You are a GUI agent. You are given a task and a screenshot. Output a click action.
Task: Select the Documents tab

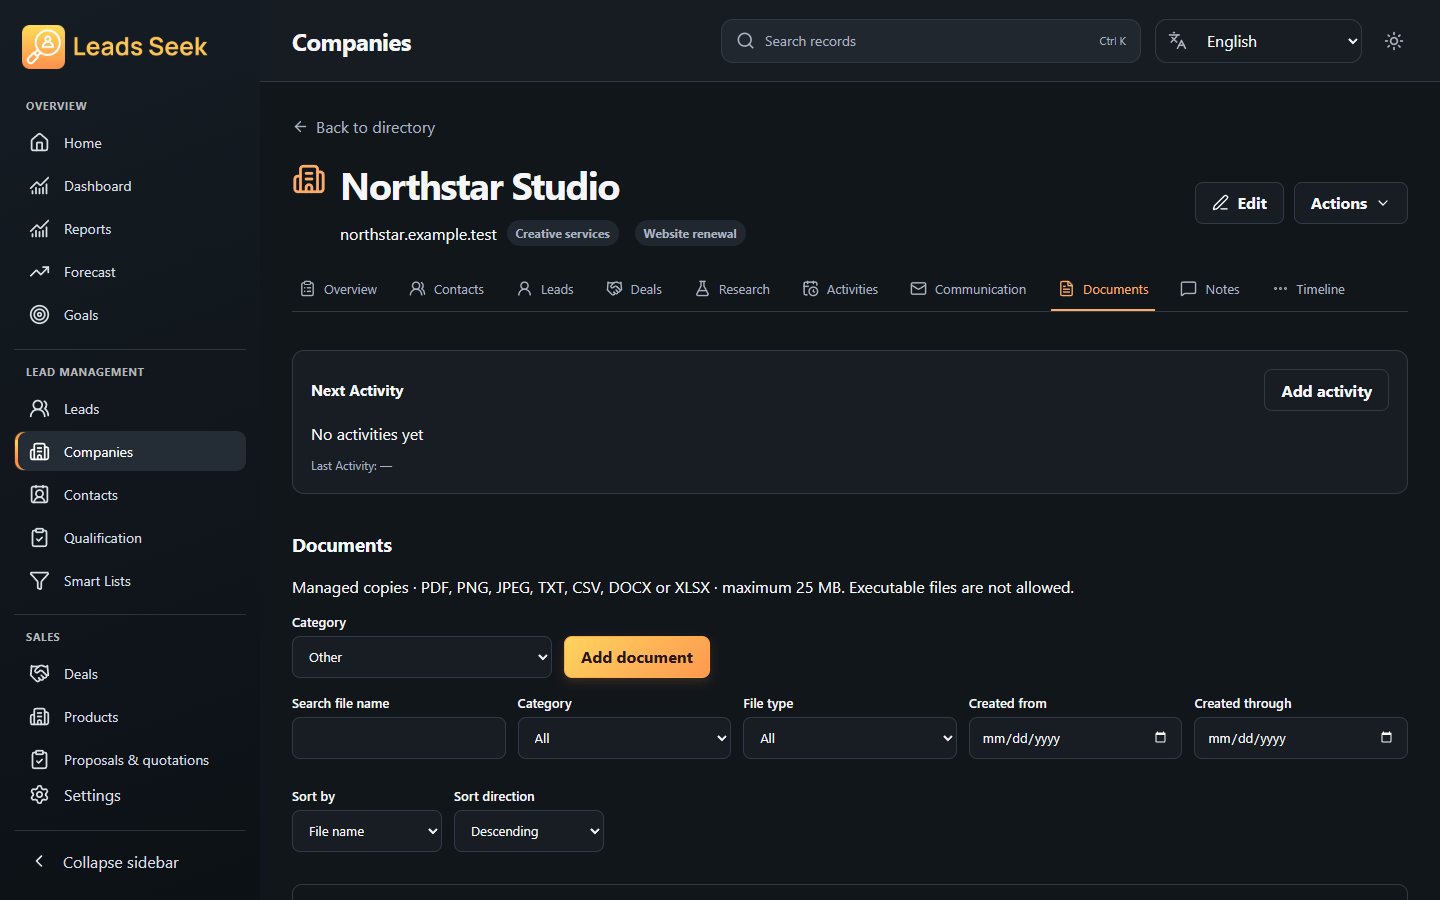coord(1103,289)
